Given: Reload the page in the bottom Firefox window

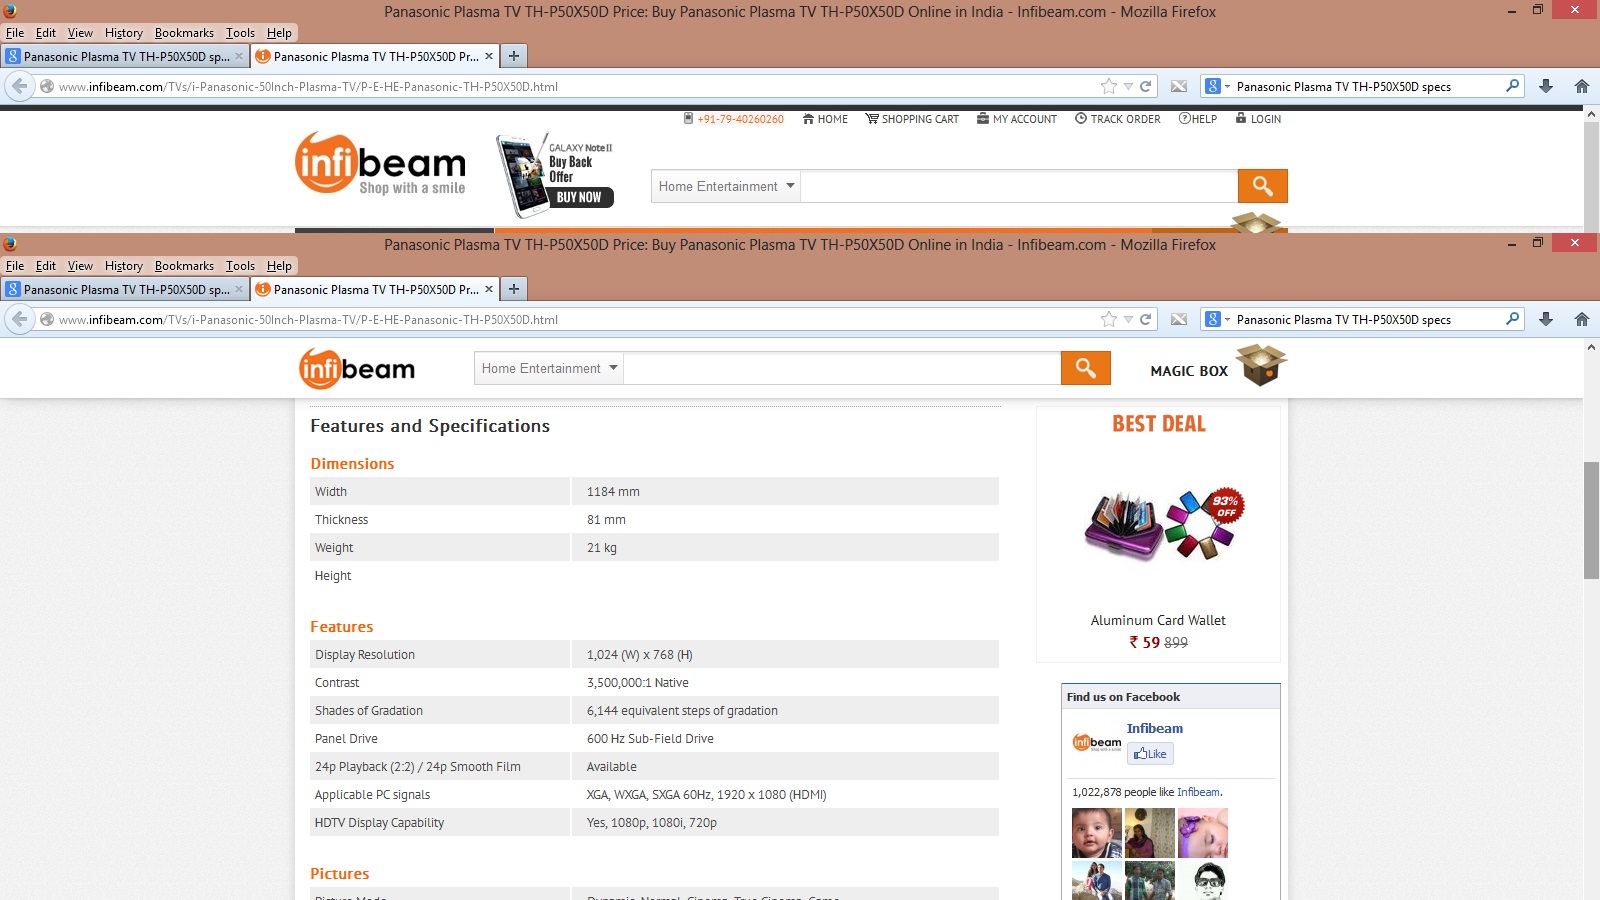Looking at the screenshot, I should (x=1146, y=319).
